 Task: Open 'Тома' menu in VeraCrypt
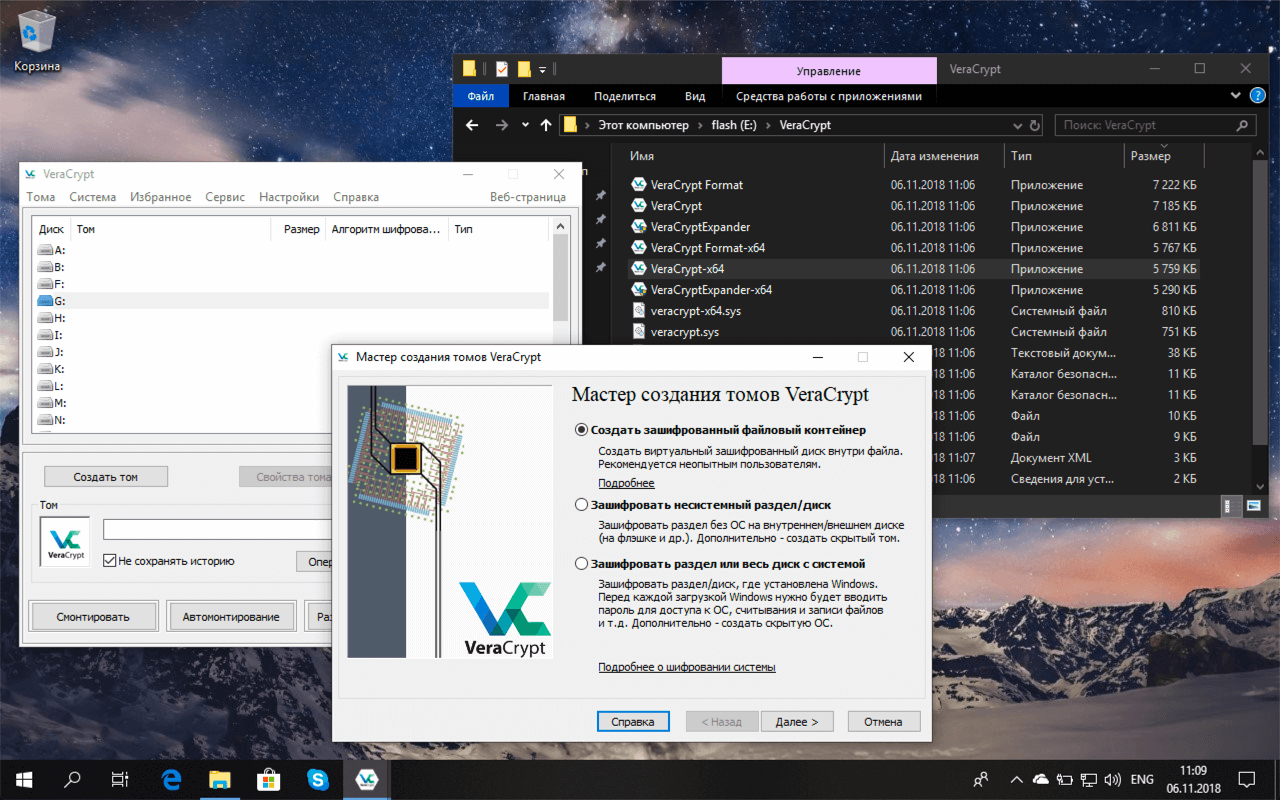point(41,197)
